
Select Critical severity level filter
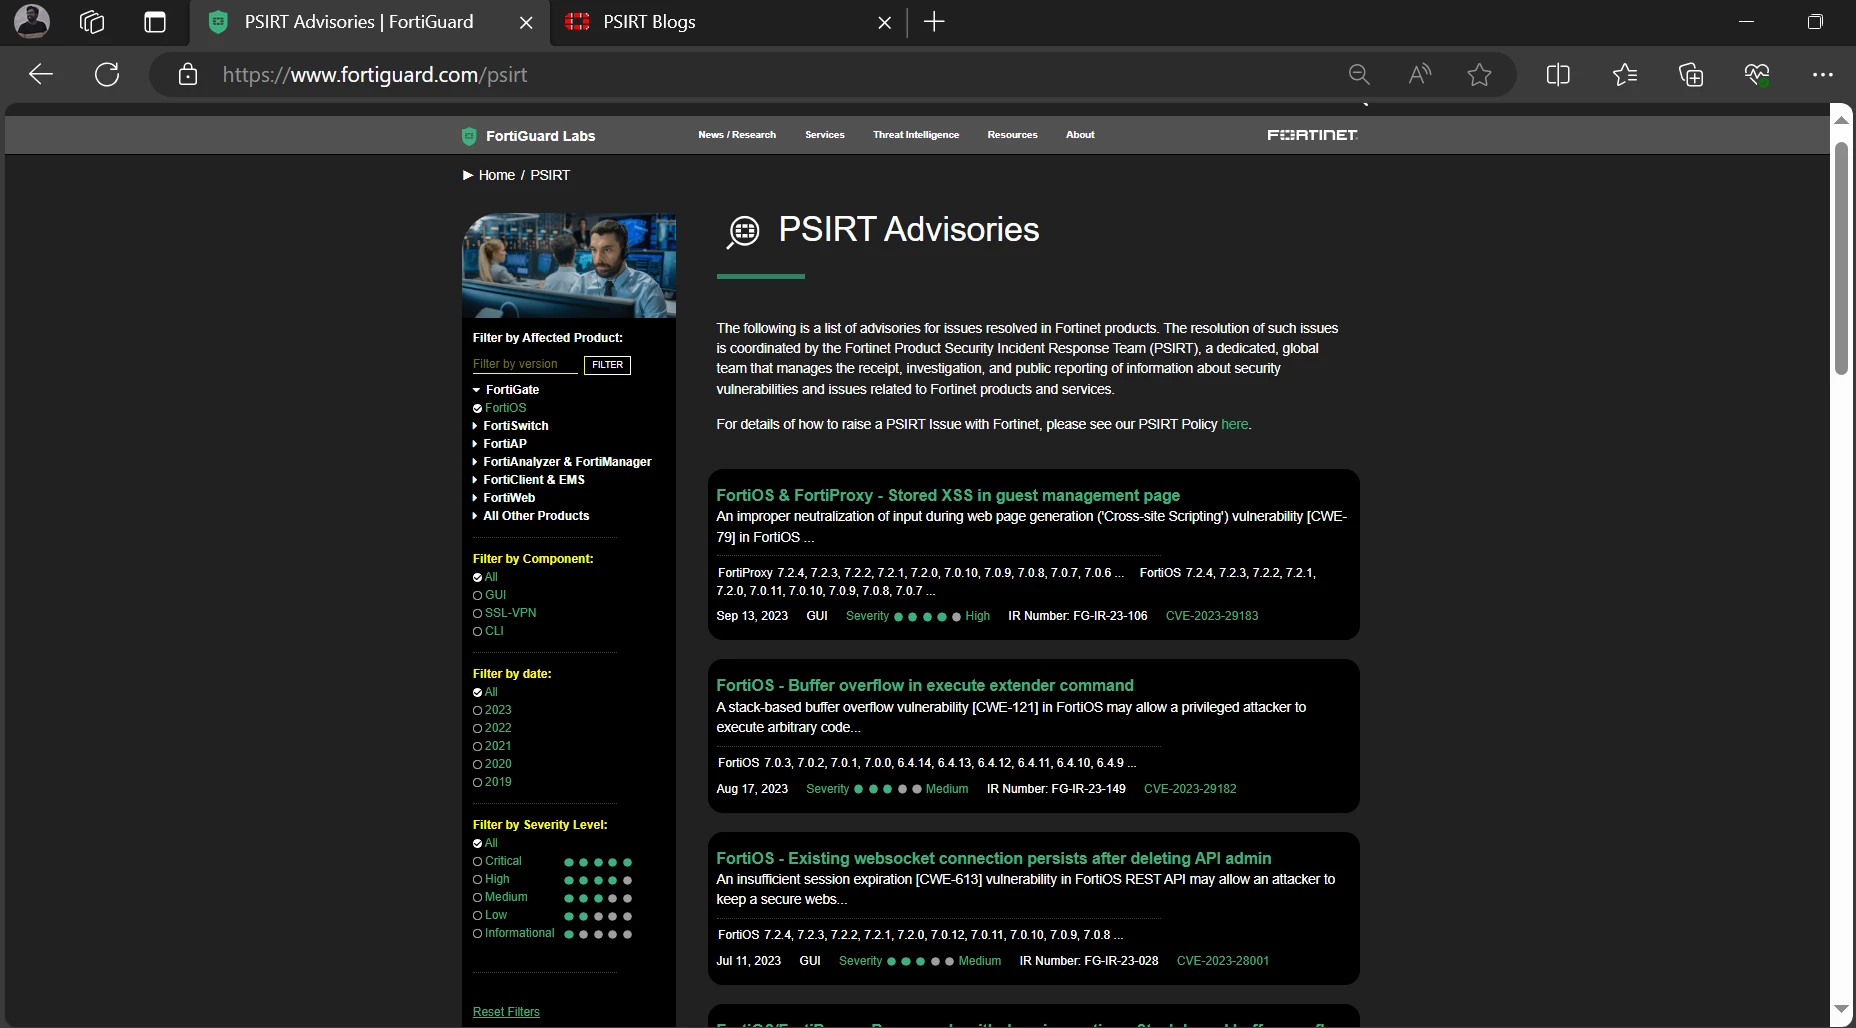pyautogui.click(x=498, y=861)
